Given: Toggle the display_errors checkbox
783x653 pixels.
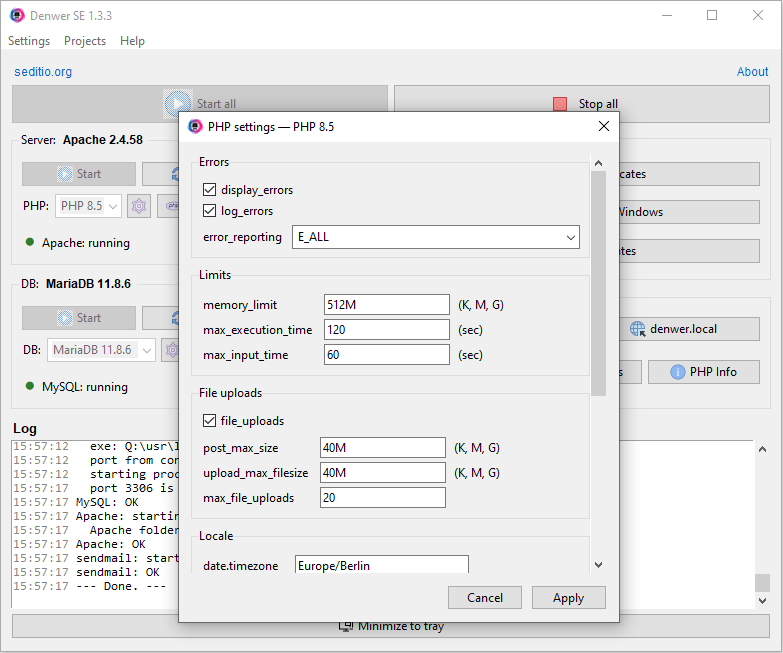Looking at the screenshot, I should (x=209, y=190).
